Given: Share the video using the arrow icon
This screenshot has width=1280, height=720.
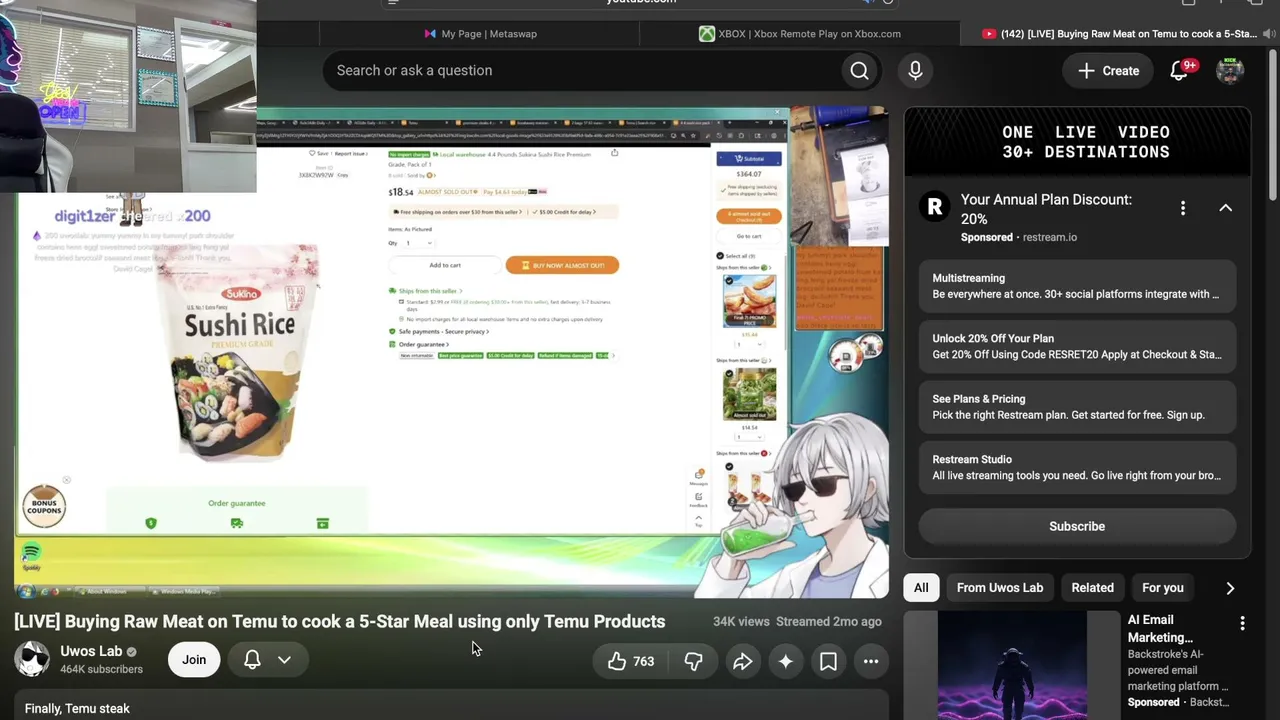Looking at the screenshot, I should click(742, 661).
